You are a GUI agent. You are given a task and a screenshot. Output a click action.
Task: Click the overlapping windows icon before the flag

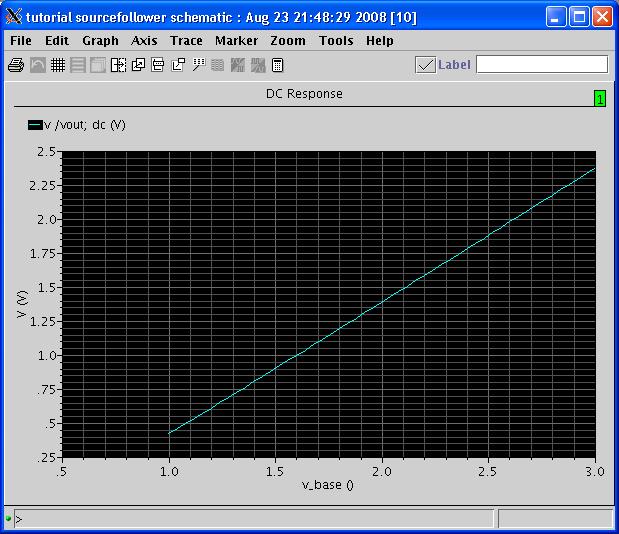pos(178,65)
